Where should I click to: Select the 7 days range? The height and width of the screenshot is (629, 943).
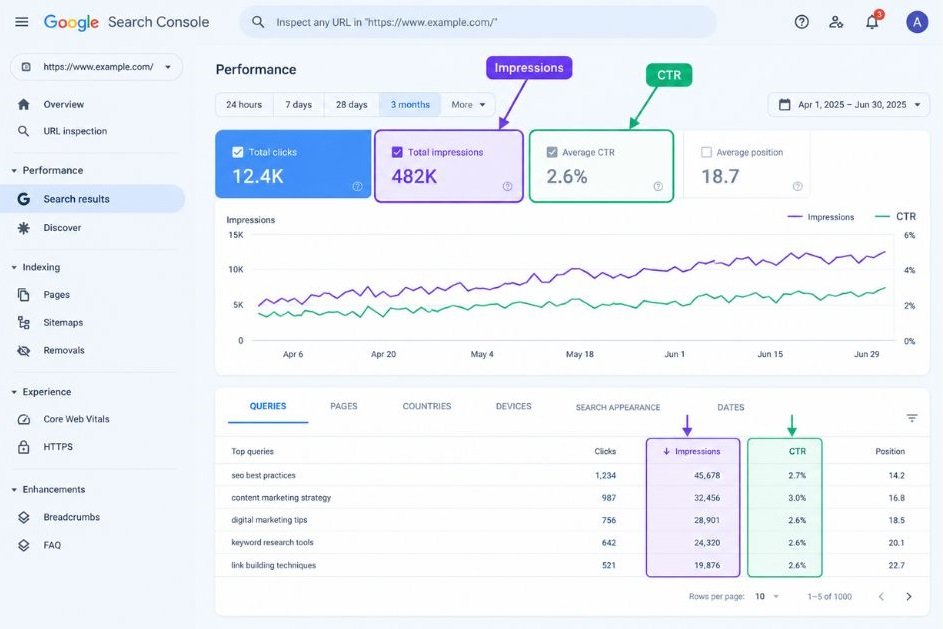pyautogui.click(x=298, y=105)
